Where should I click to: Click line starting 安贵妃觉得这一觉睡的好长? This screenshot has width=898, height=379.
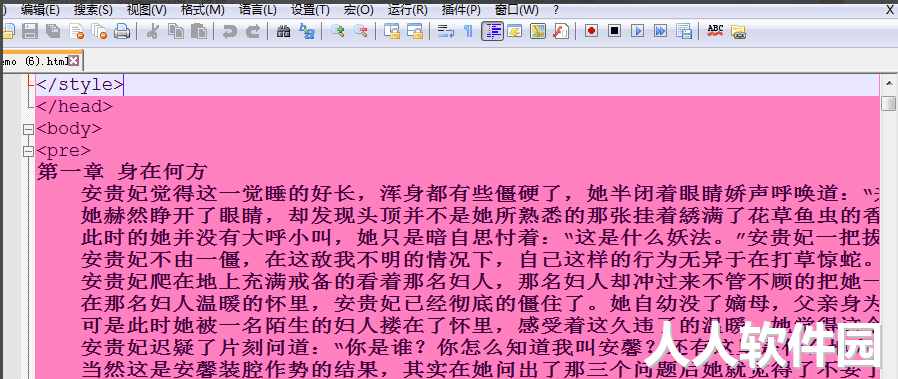point(480,194)
